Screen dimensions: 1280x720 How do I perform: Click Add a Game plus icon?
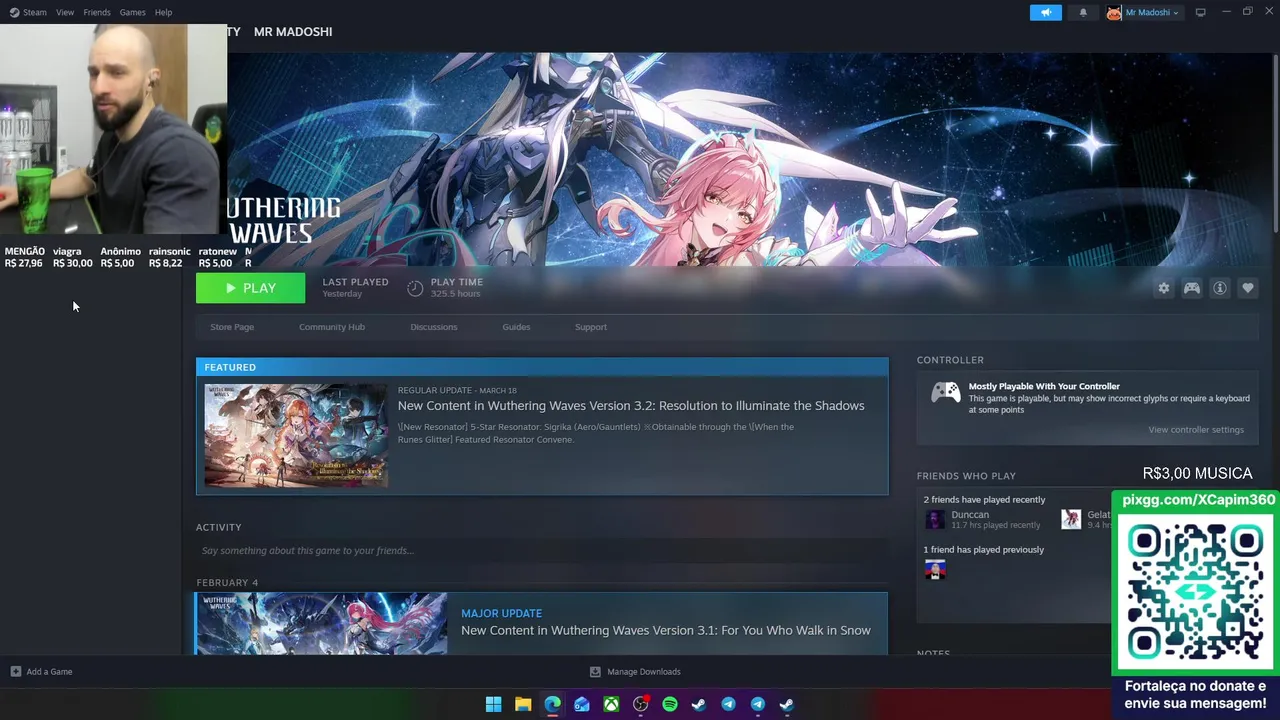[15, 672]
